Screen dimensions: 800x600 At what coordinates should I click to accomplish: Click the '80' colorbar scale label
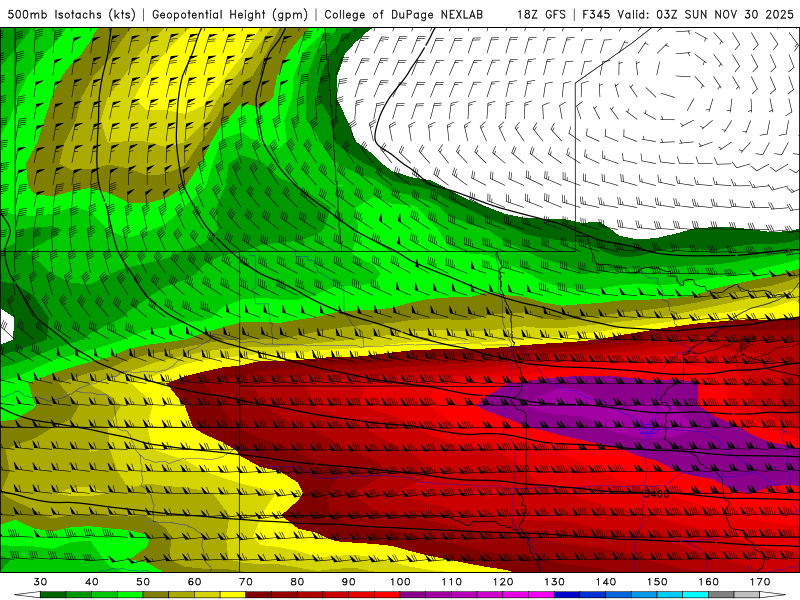point(297,582)
